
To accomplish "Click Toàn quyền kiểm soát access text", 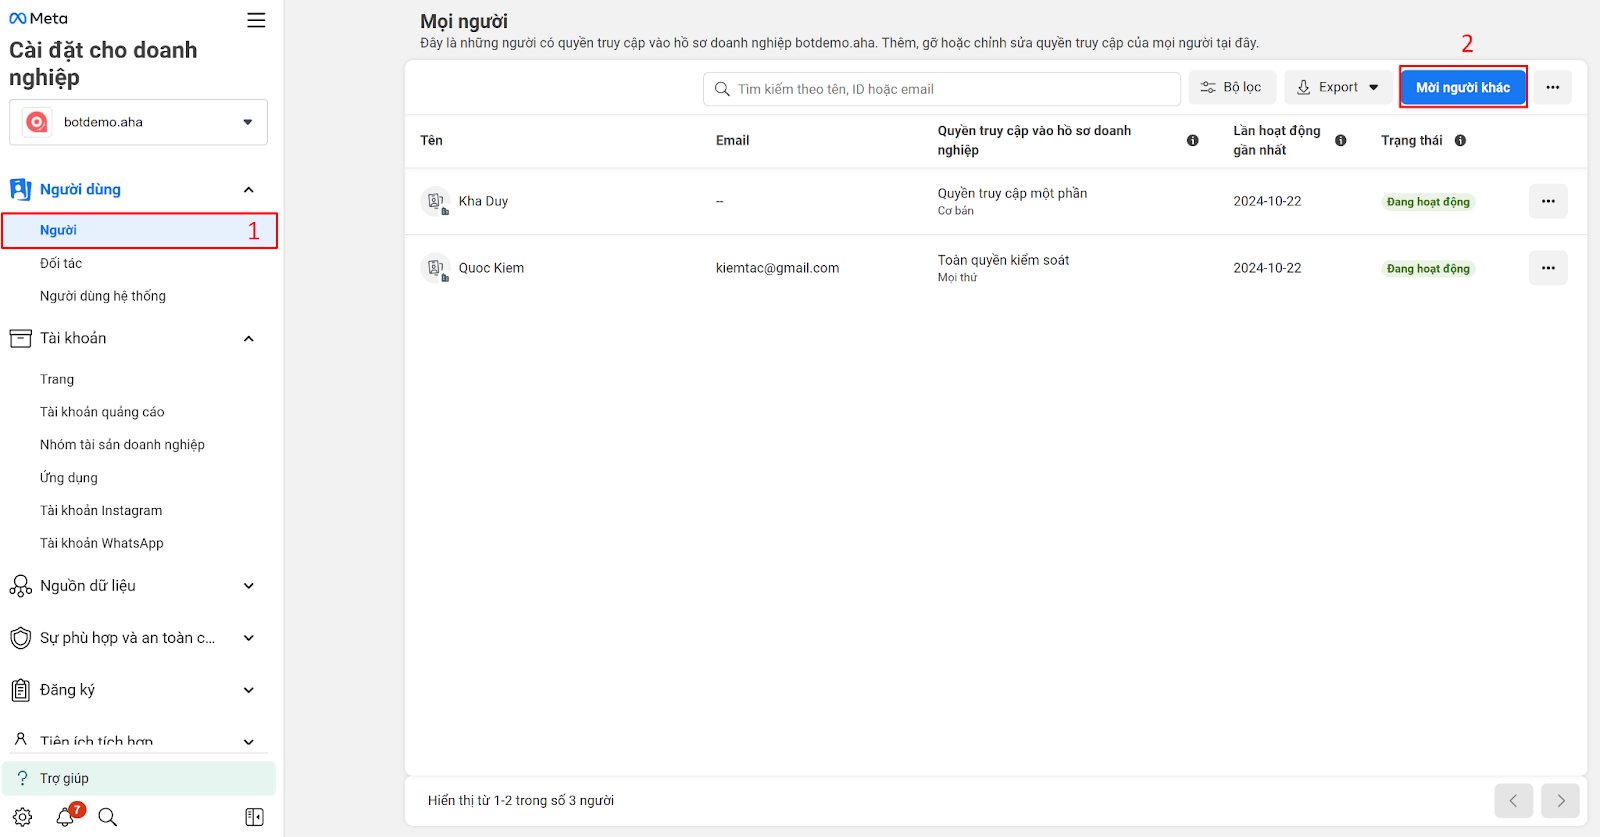I will pyautogui.click(x=1003, y=260).
